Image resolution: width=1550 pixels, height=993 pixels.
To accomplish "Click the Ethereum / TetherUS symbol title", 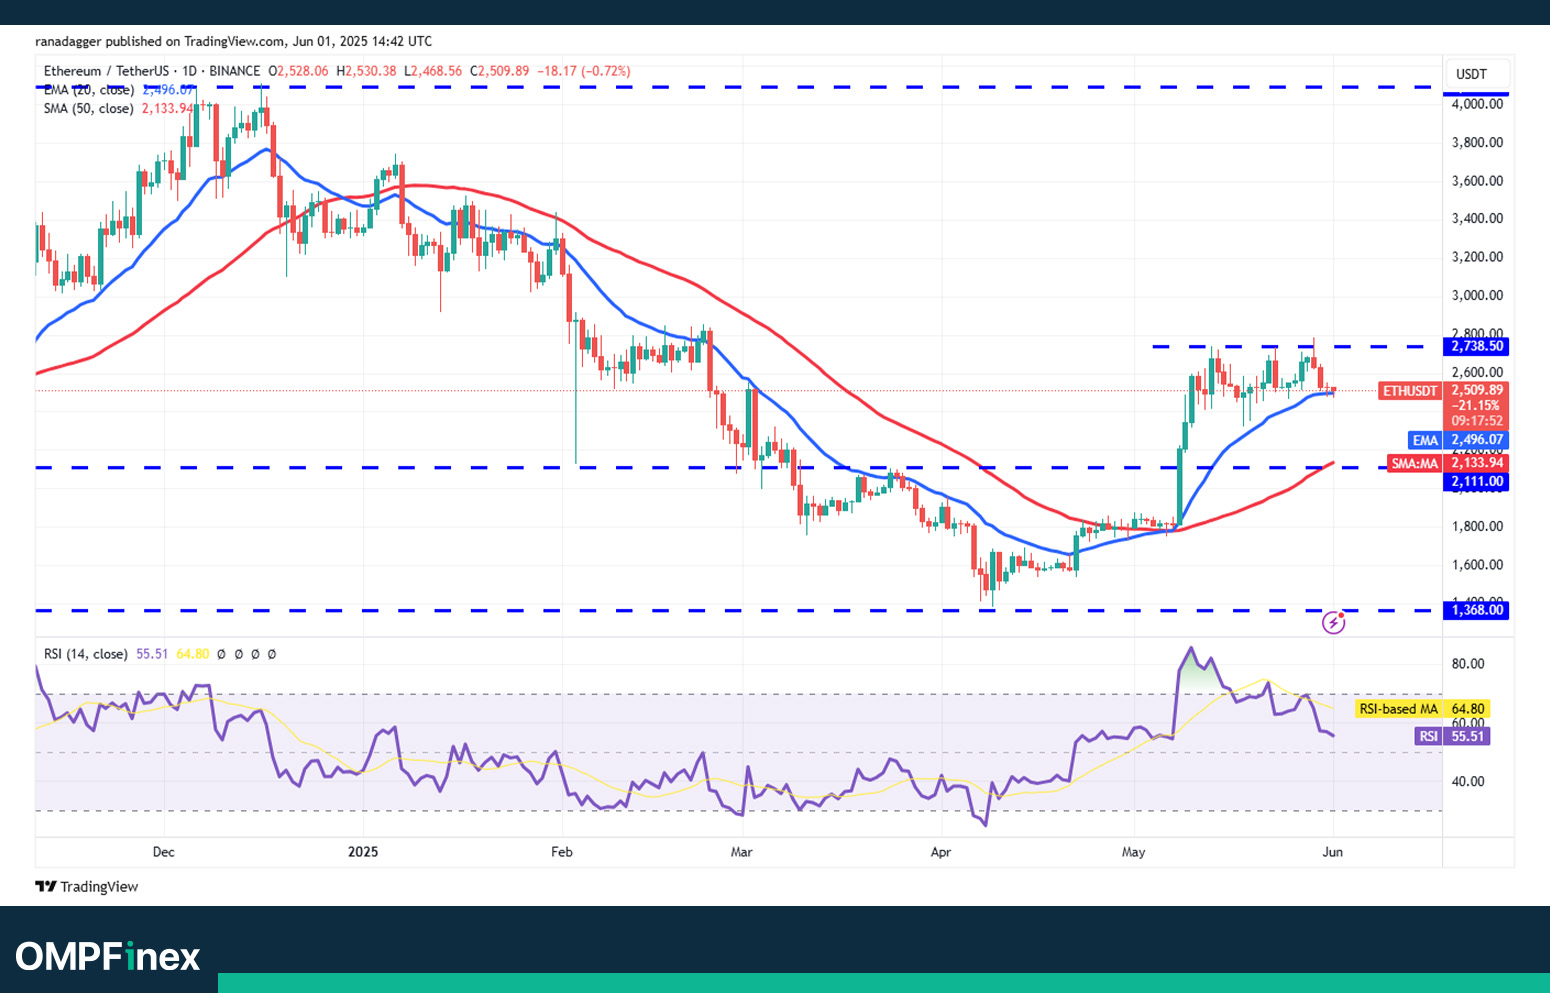I will (x=106, y=71).
